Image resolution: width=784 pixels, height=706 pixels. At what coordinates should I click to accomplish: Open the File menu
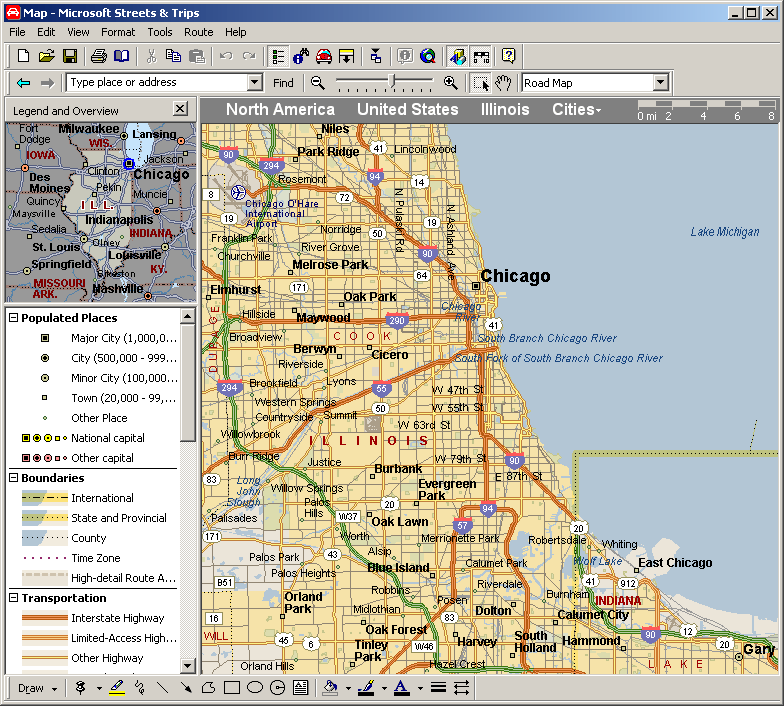click(17, 32)
